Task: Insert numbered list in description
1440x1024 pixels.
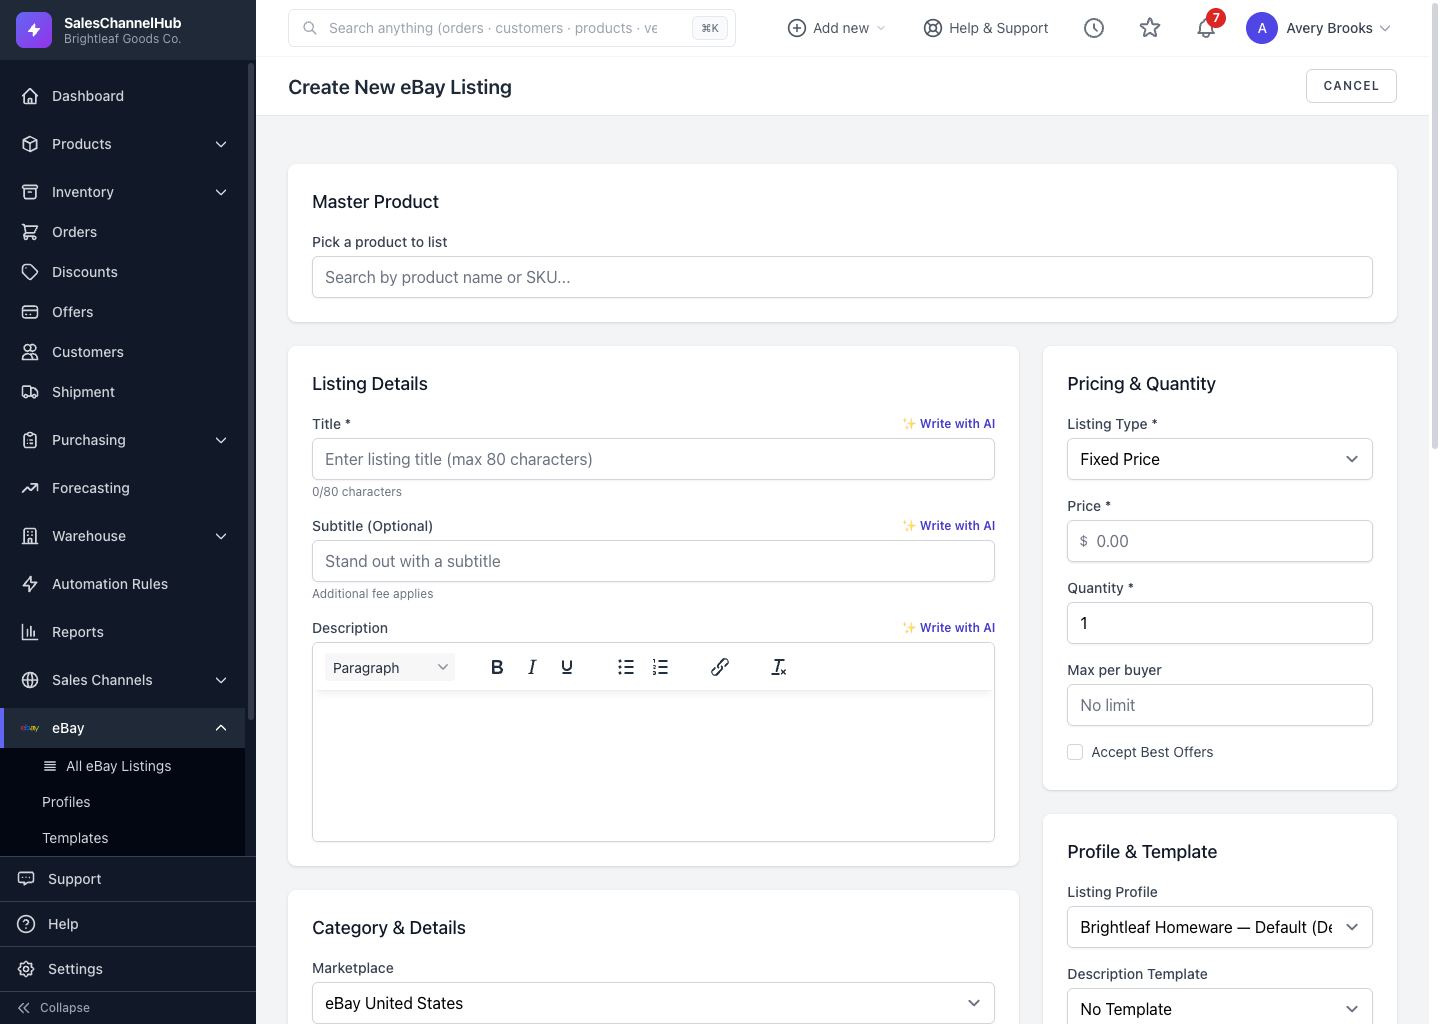Action: pos(660,667)
